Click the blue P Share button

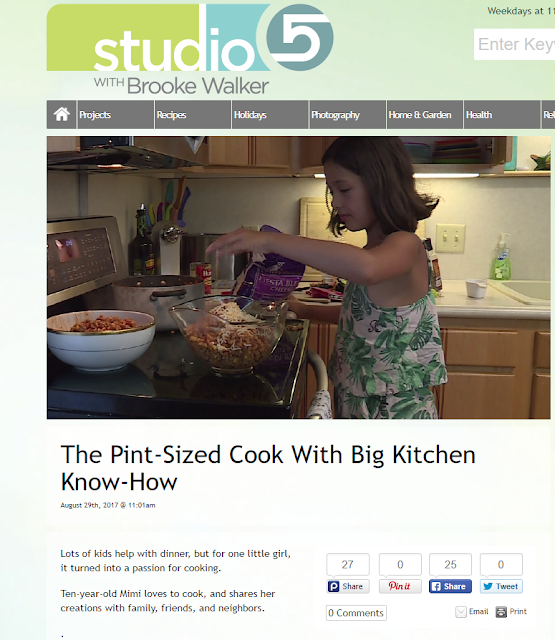pos(348,586)
